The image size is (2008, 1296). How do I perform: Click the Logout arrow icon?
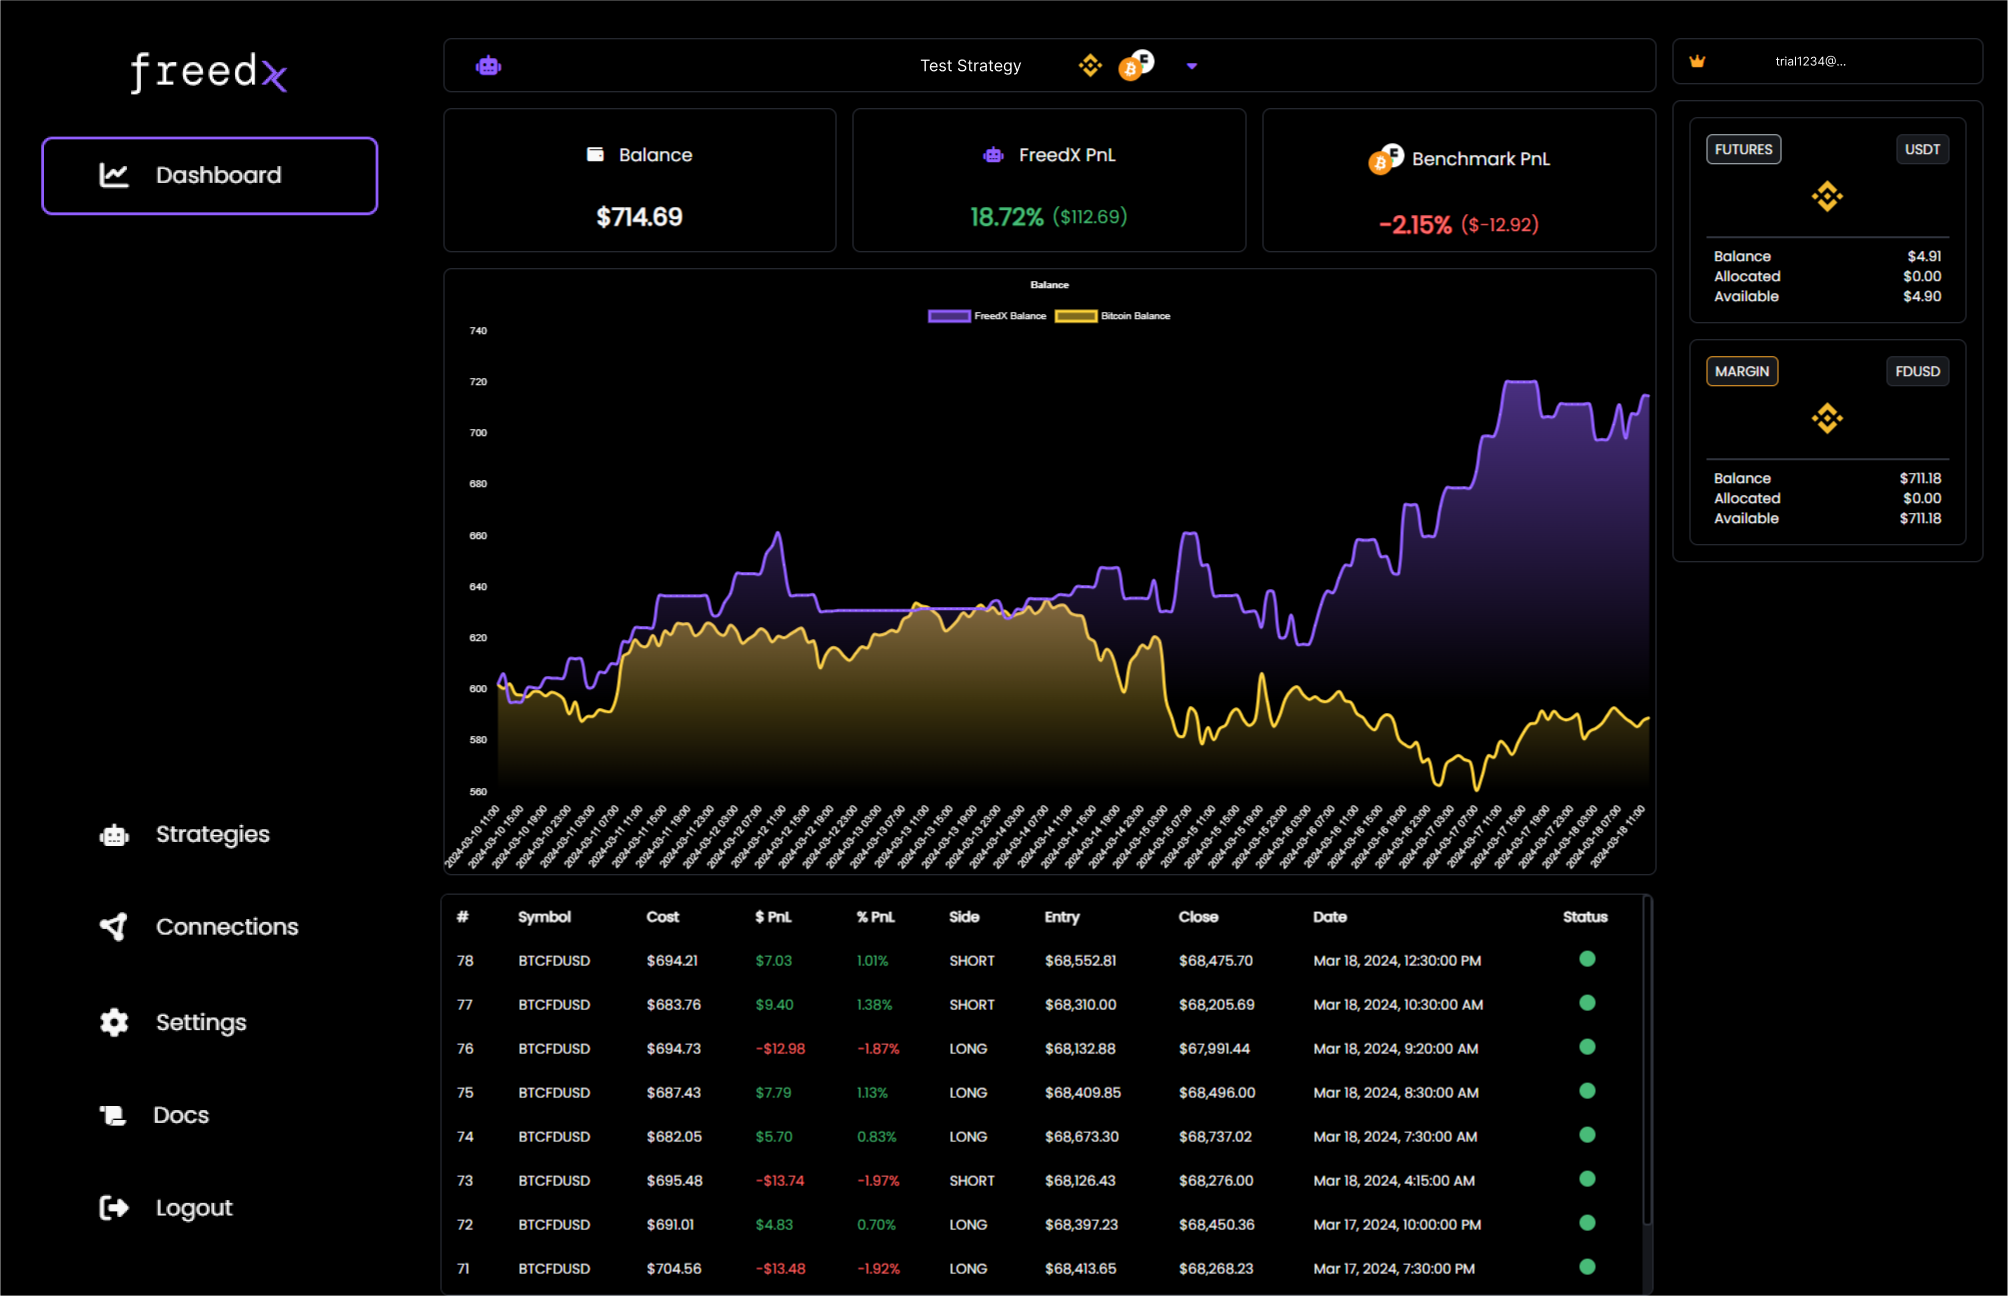tap(114, 1208)
